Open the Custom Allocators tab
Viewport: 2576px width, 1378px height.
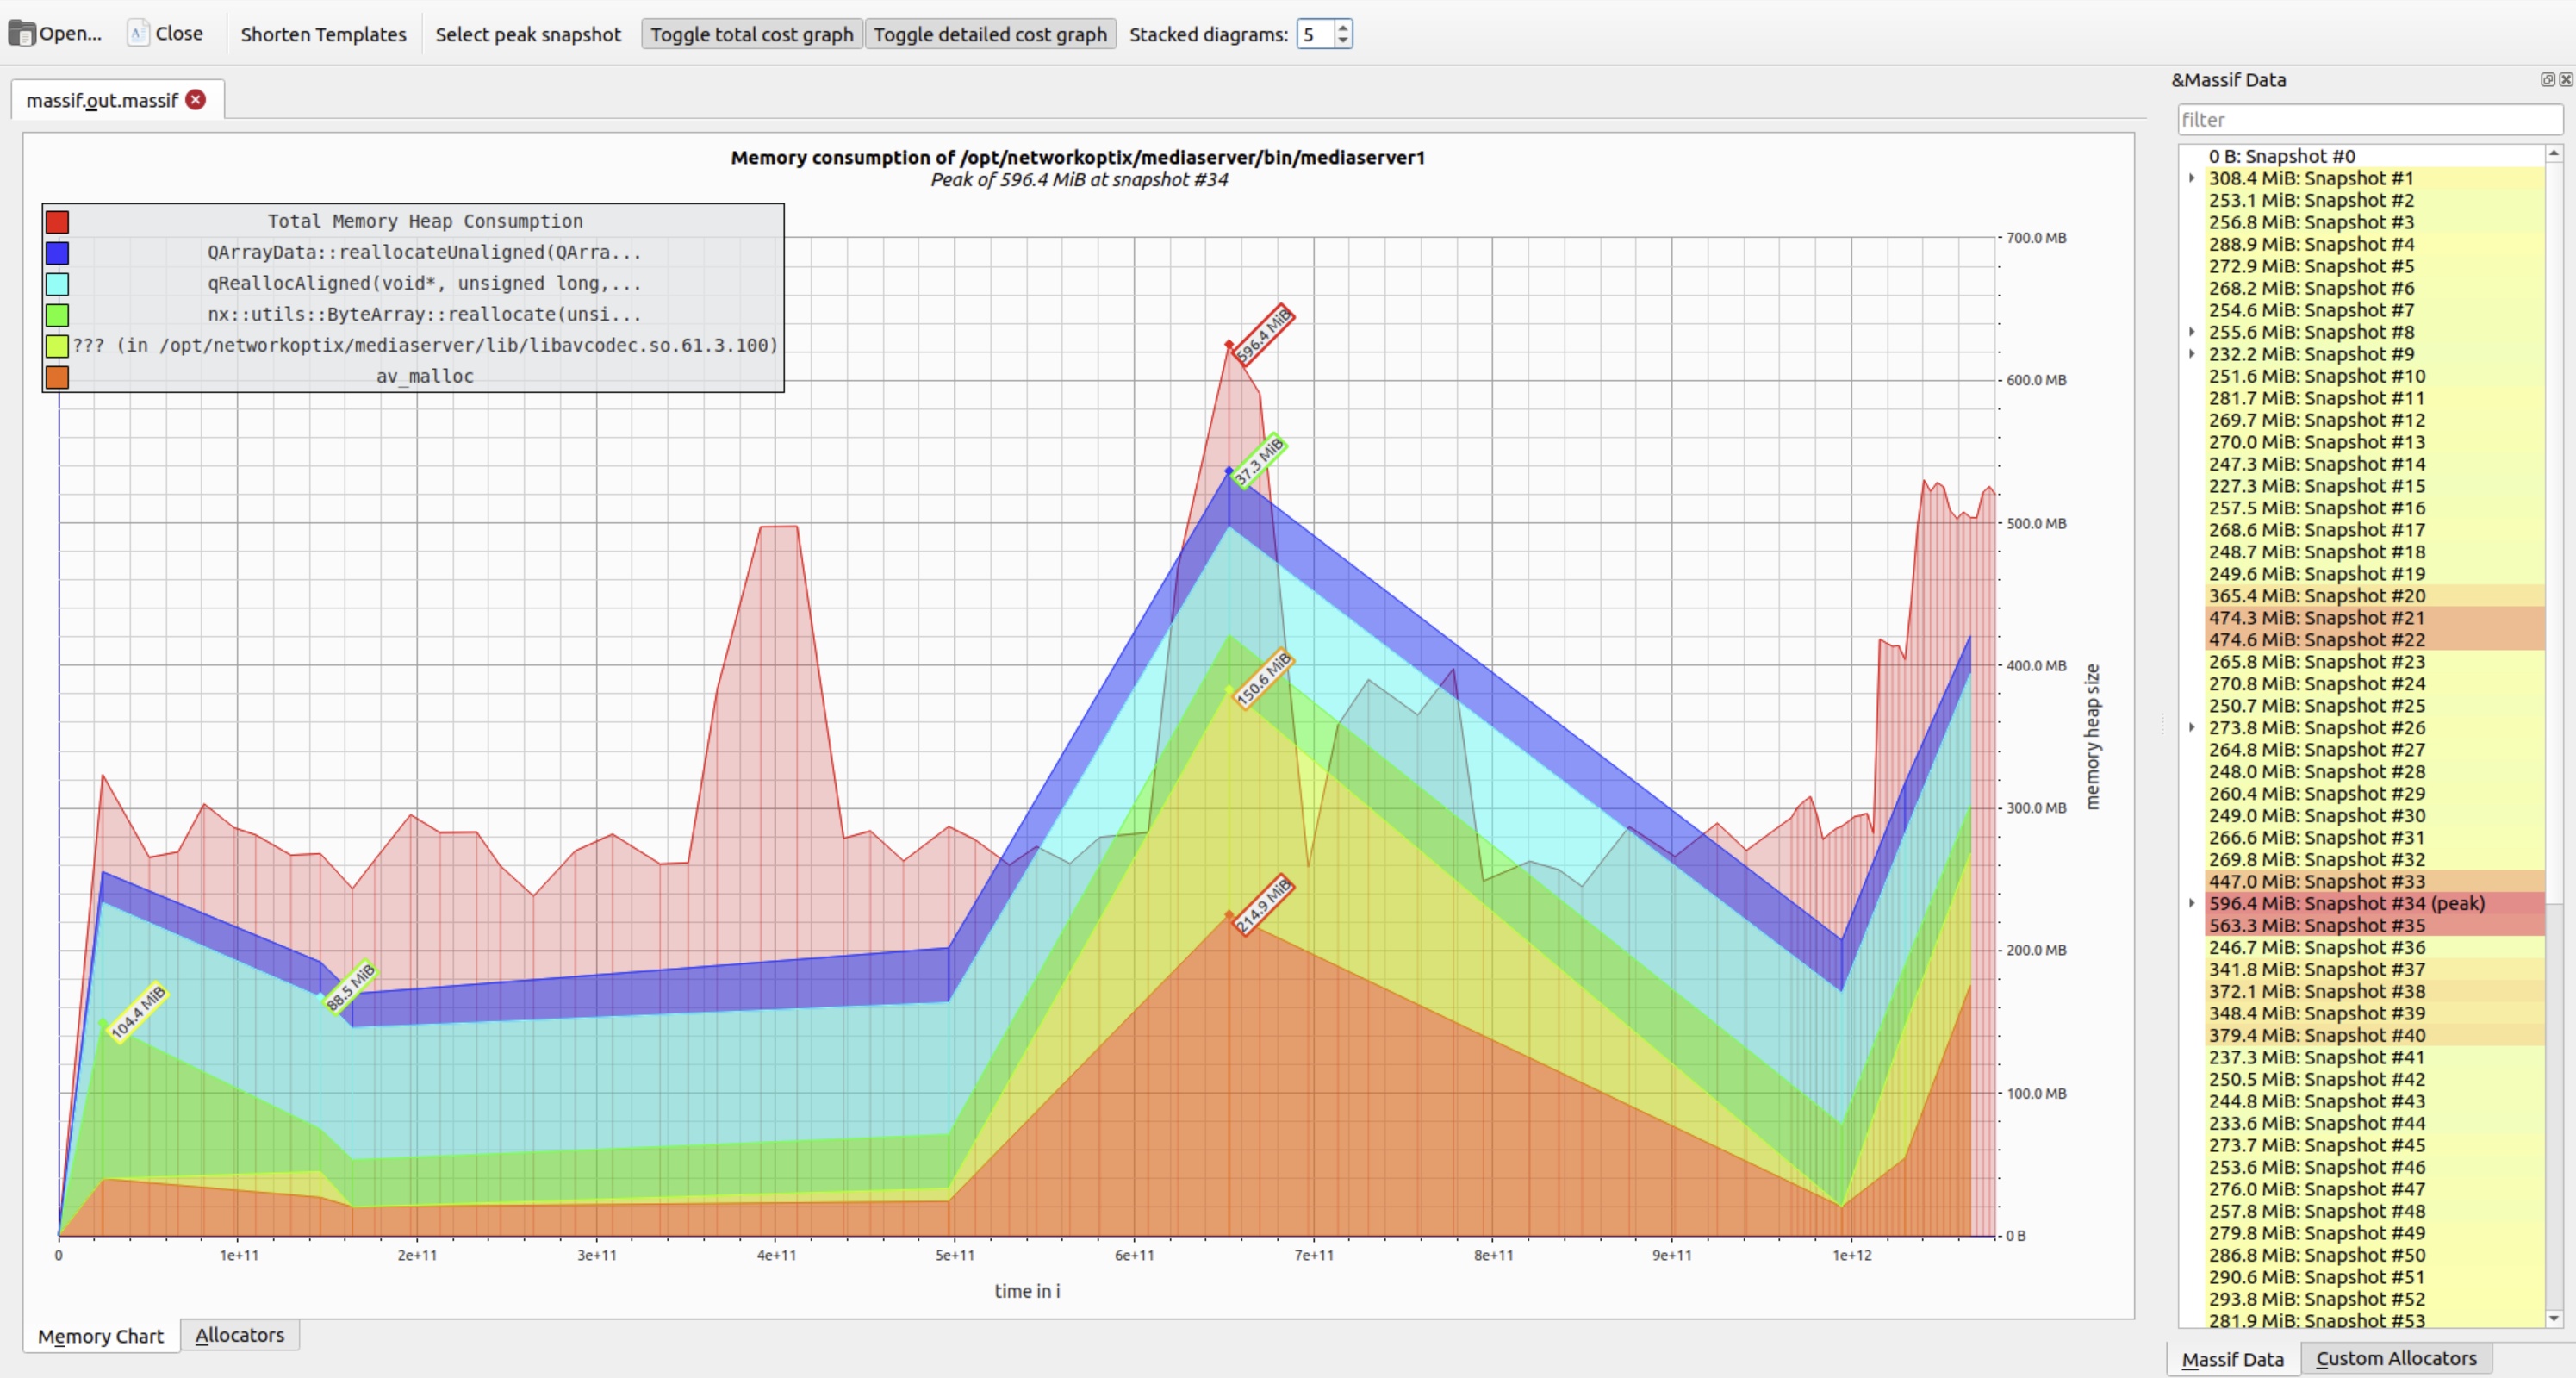(2395, 1358)
